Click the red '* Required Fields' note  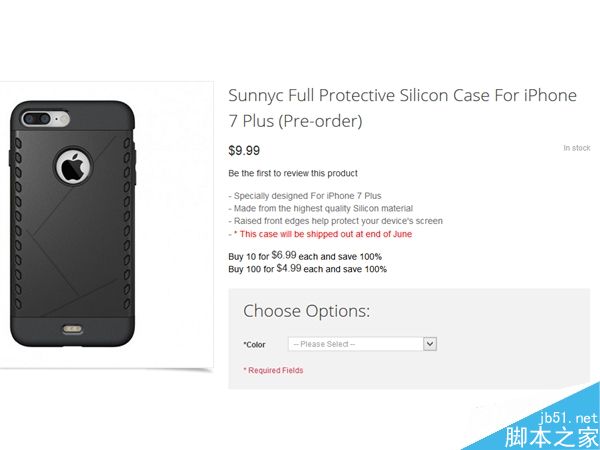tap(273, 371)
